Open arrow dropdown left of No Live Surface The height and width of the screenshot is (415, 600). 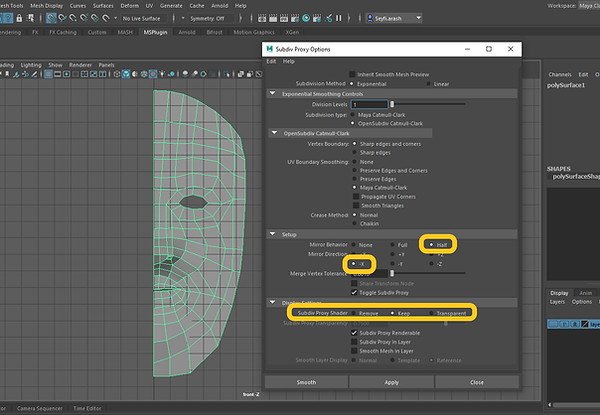point(115,18)
